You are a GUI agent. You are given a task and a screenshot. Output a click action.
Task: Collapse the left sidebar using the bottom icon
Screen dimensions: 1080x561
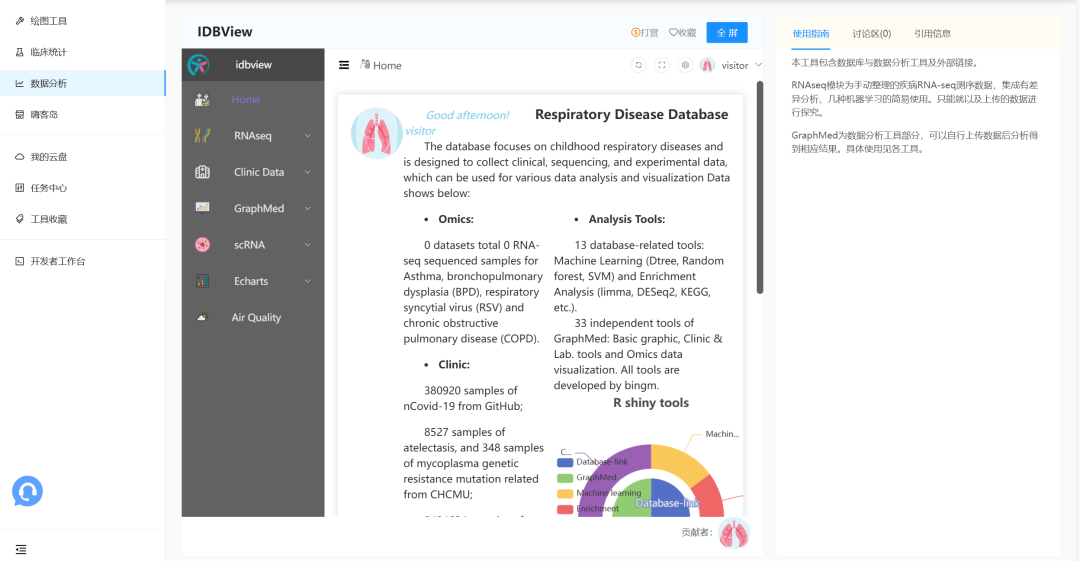tap(21, 549)
